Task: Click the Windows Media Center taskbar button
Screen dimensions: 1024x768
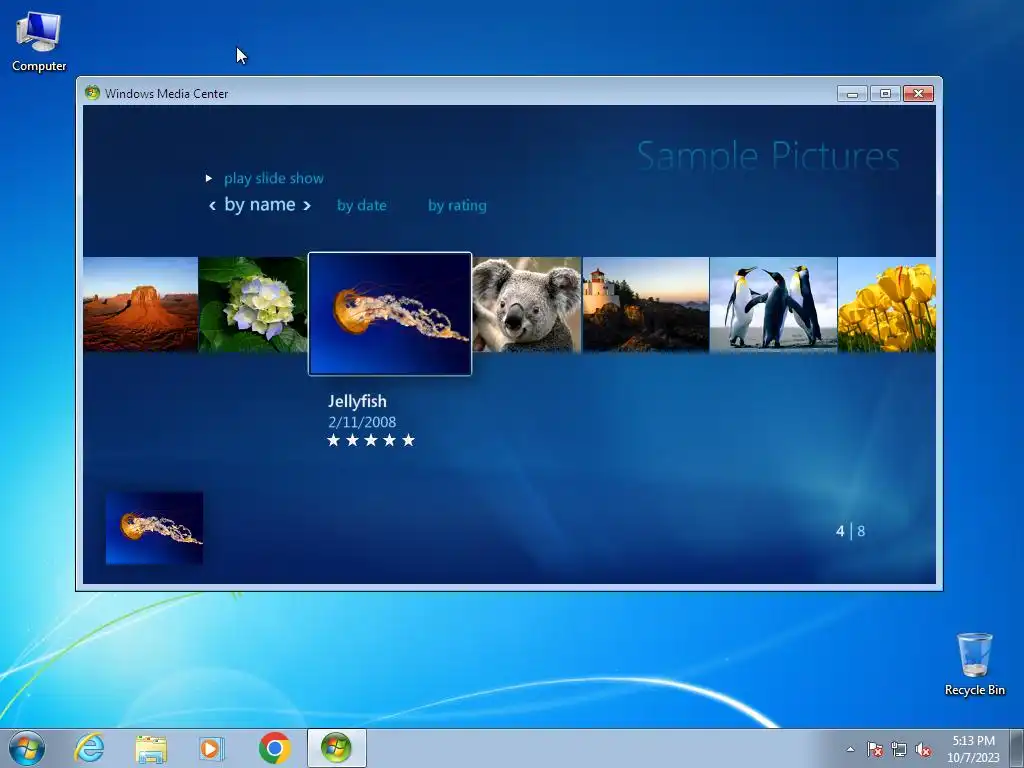Action: 337,748
